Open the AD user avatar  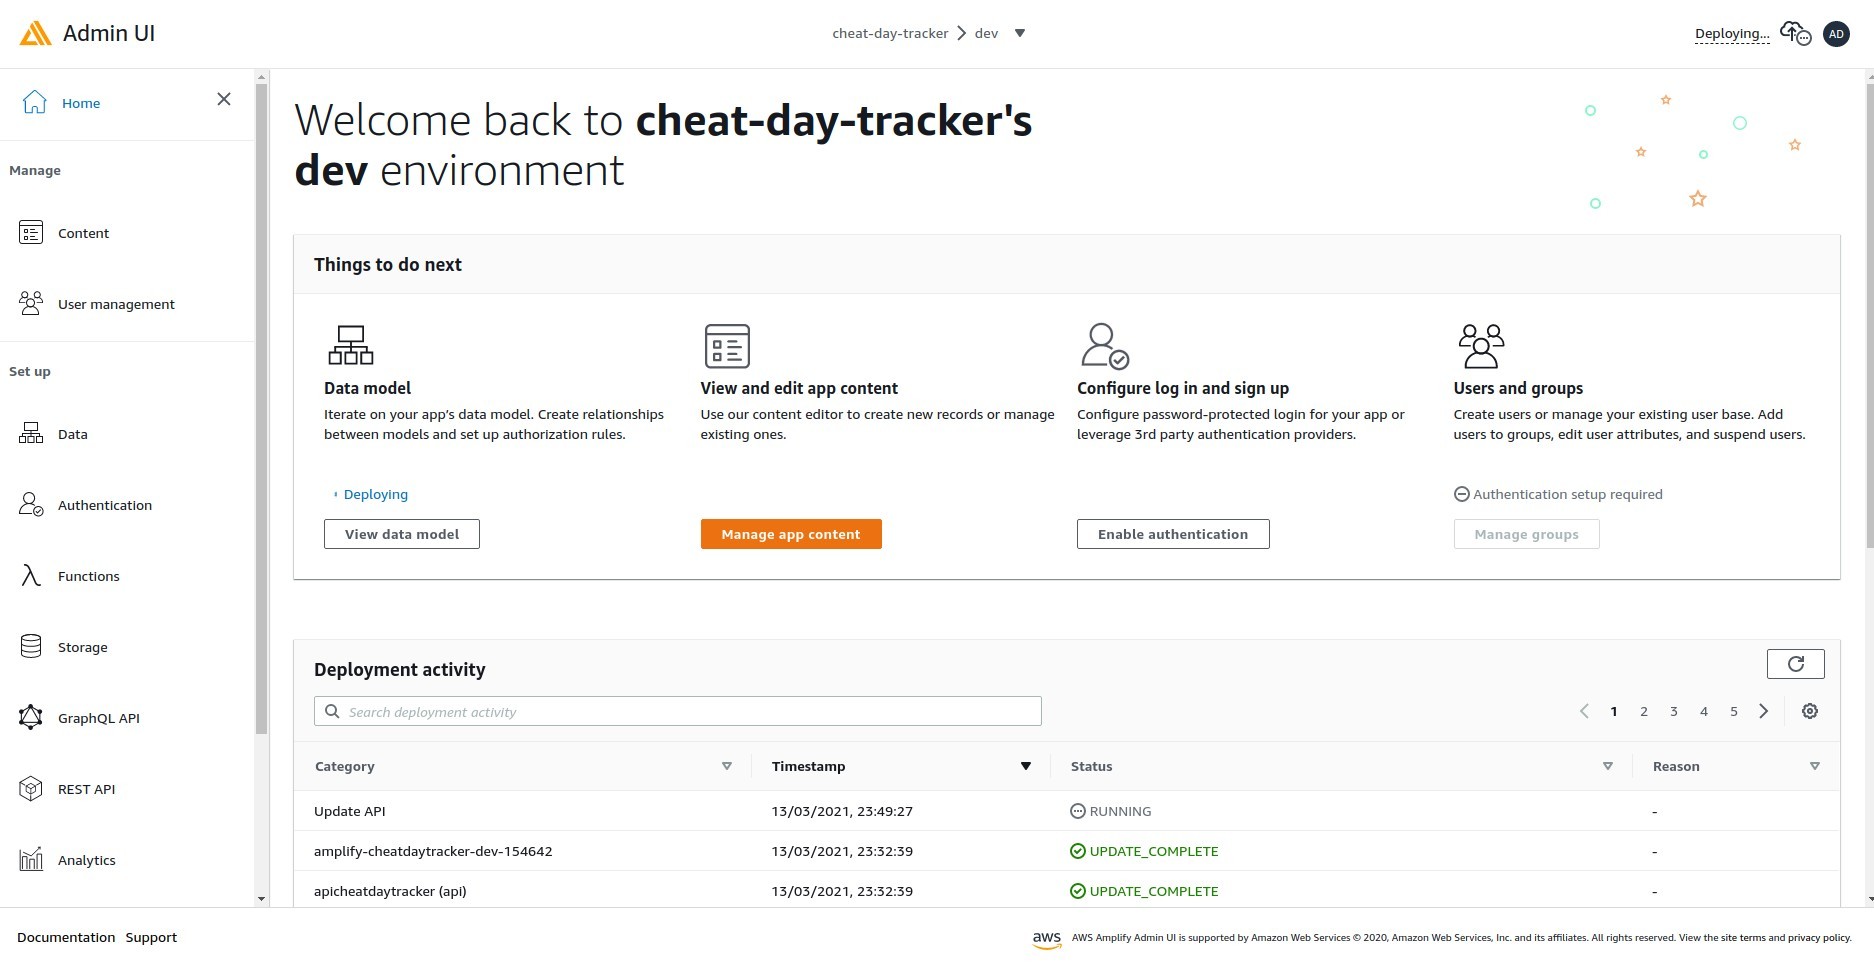coord(1836,34)
